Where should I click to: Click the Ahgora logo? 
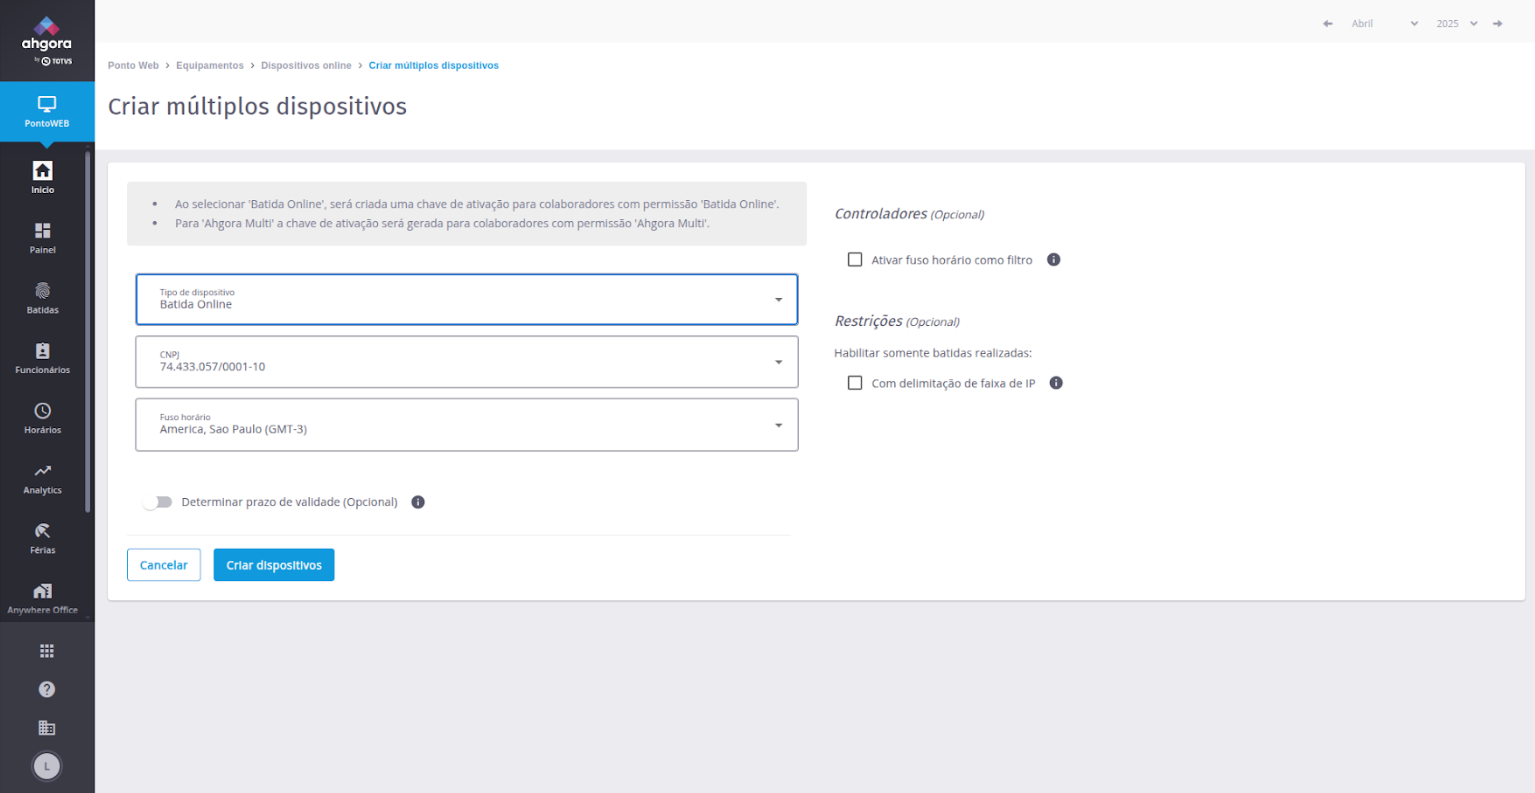coord(47,40)
